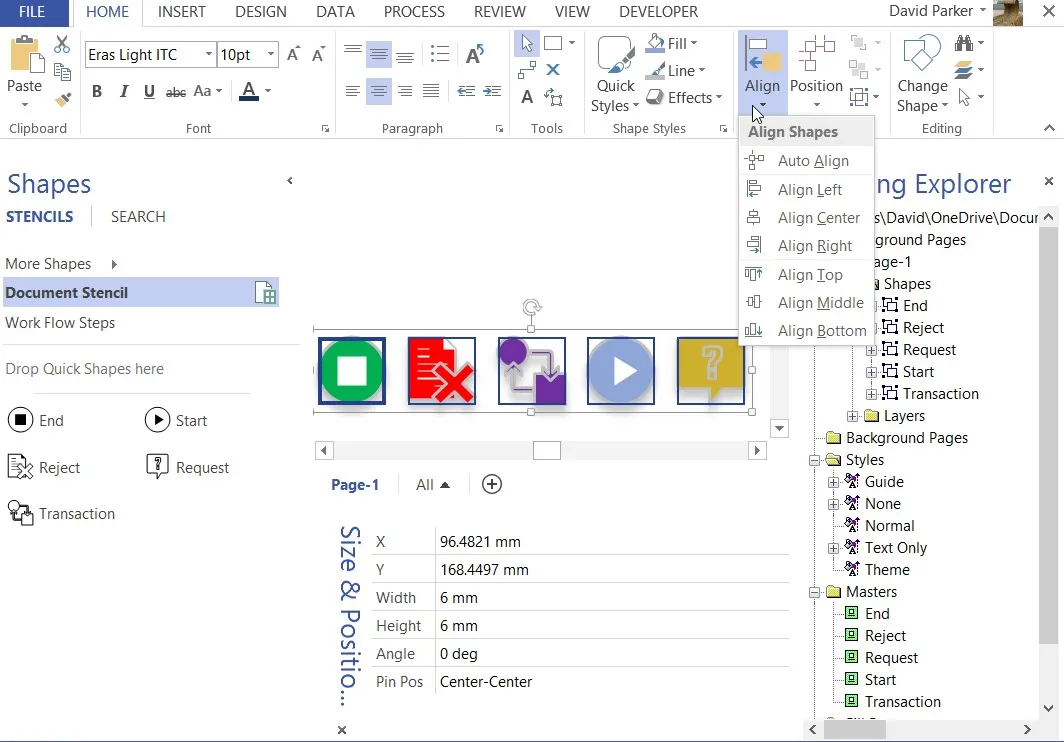Open the font size dropdown
This screenshot has height=742, width=1064.
(x=271, y=54)
